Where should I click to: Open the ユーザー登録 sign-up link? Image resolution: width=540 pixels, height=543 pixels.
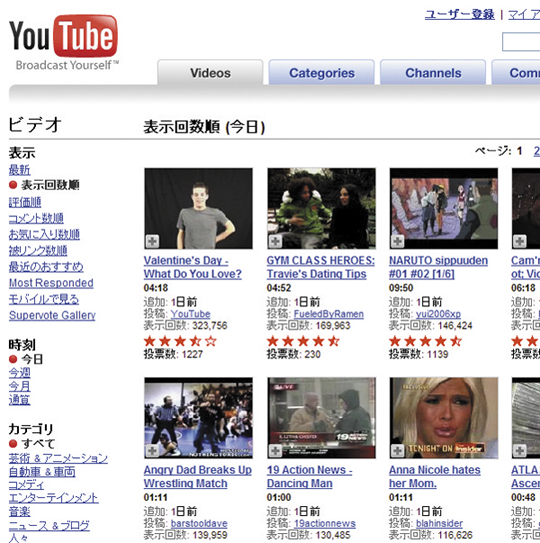[x=460, y=15]
